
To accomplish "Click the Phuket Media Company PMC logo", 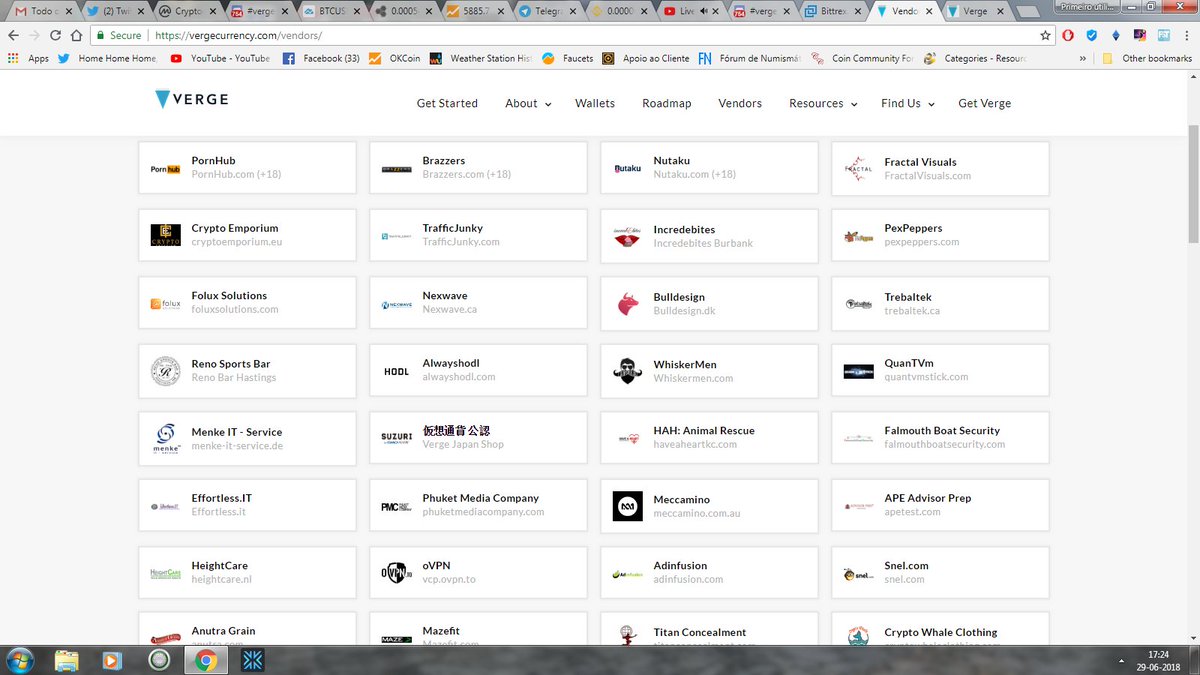I will coord(396,507).
